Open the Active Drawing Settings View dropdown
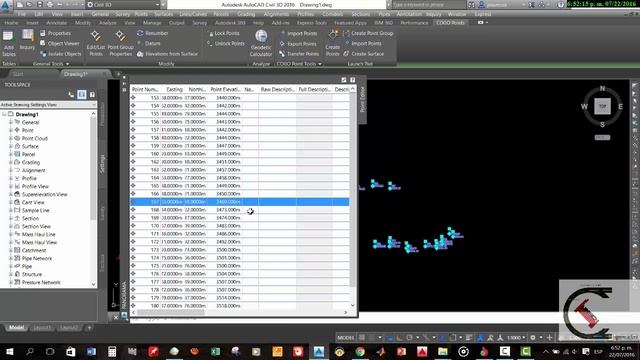 point(48,104)
